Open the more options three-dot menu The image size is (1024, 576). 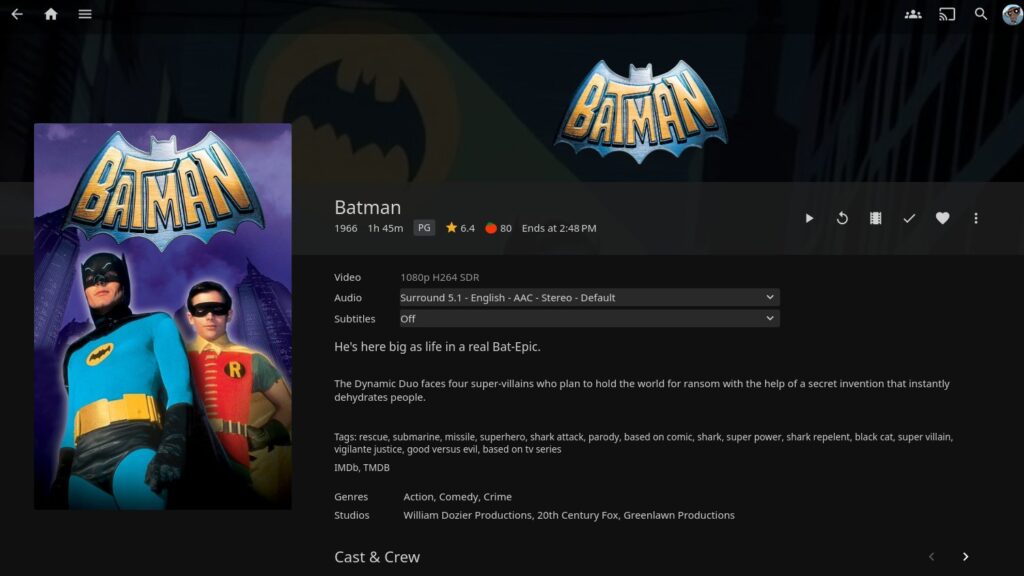[976, 218]
